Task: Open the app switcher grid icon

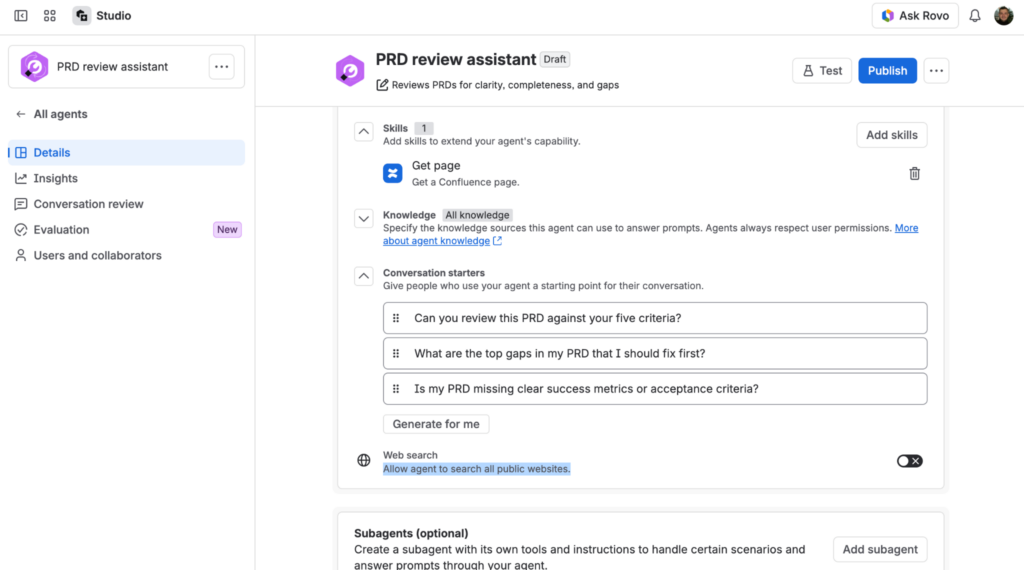Action: coord(50,16)
